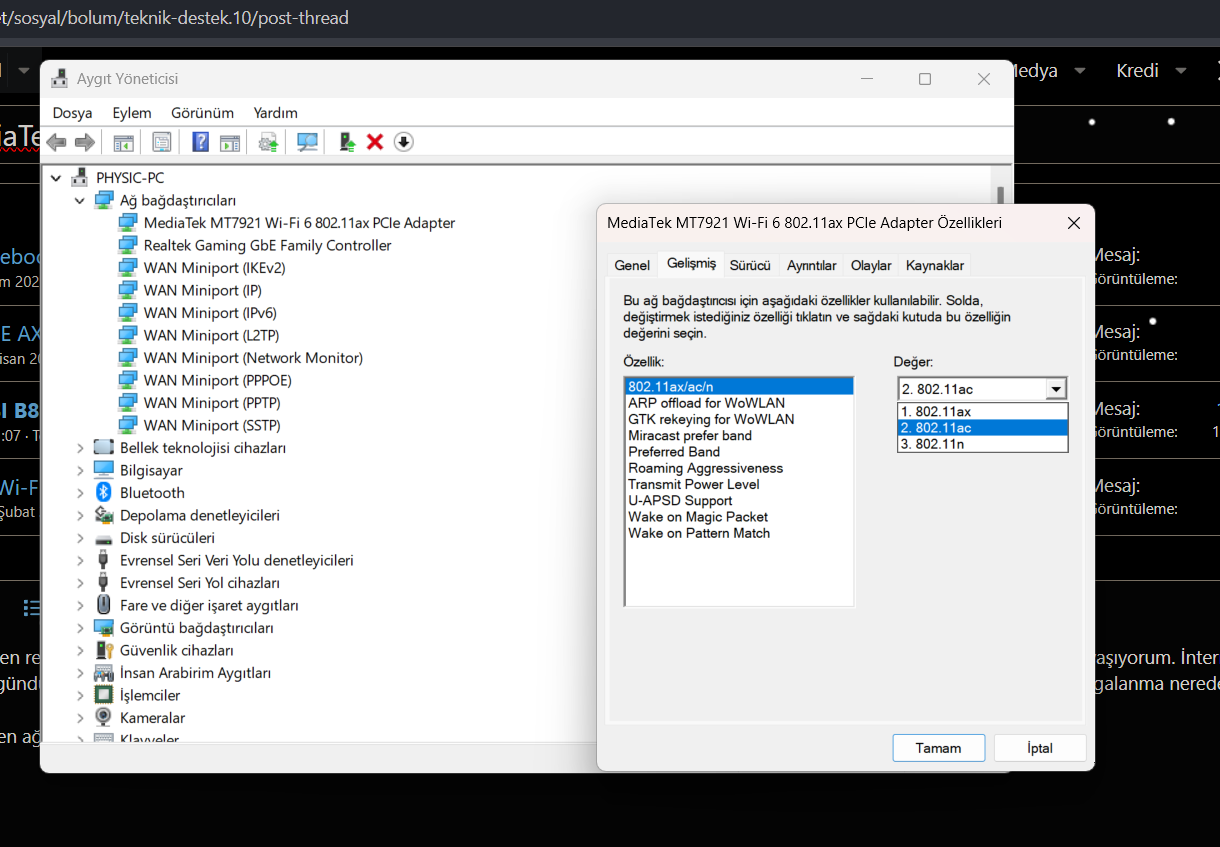Select Transmit Power Level property
The height and width of the screenshot is (847, 1220).
click(x=694, y=484)
